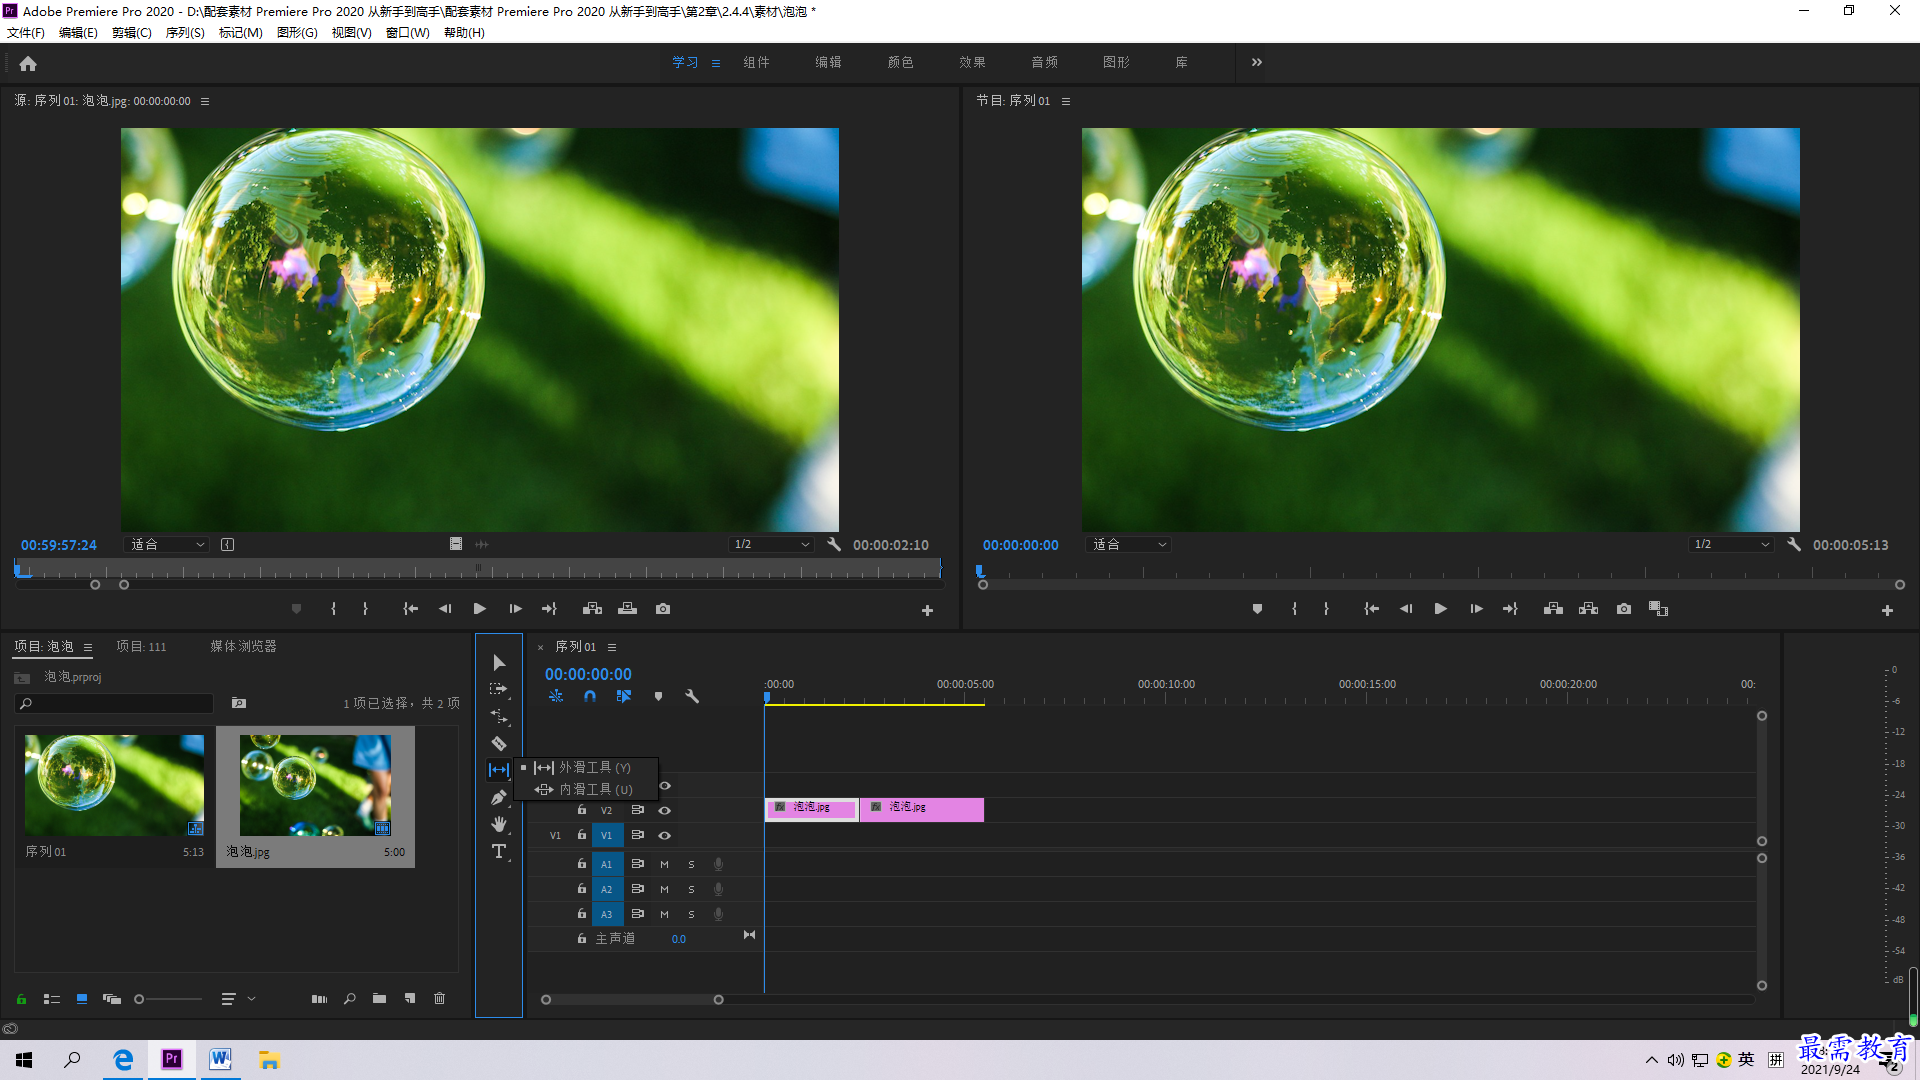1920x1080 pixels.
Task: Switch project panel to list view
Action: click(52, 1000)
